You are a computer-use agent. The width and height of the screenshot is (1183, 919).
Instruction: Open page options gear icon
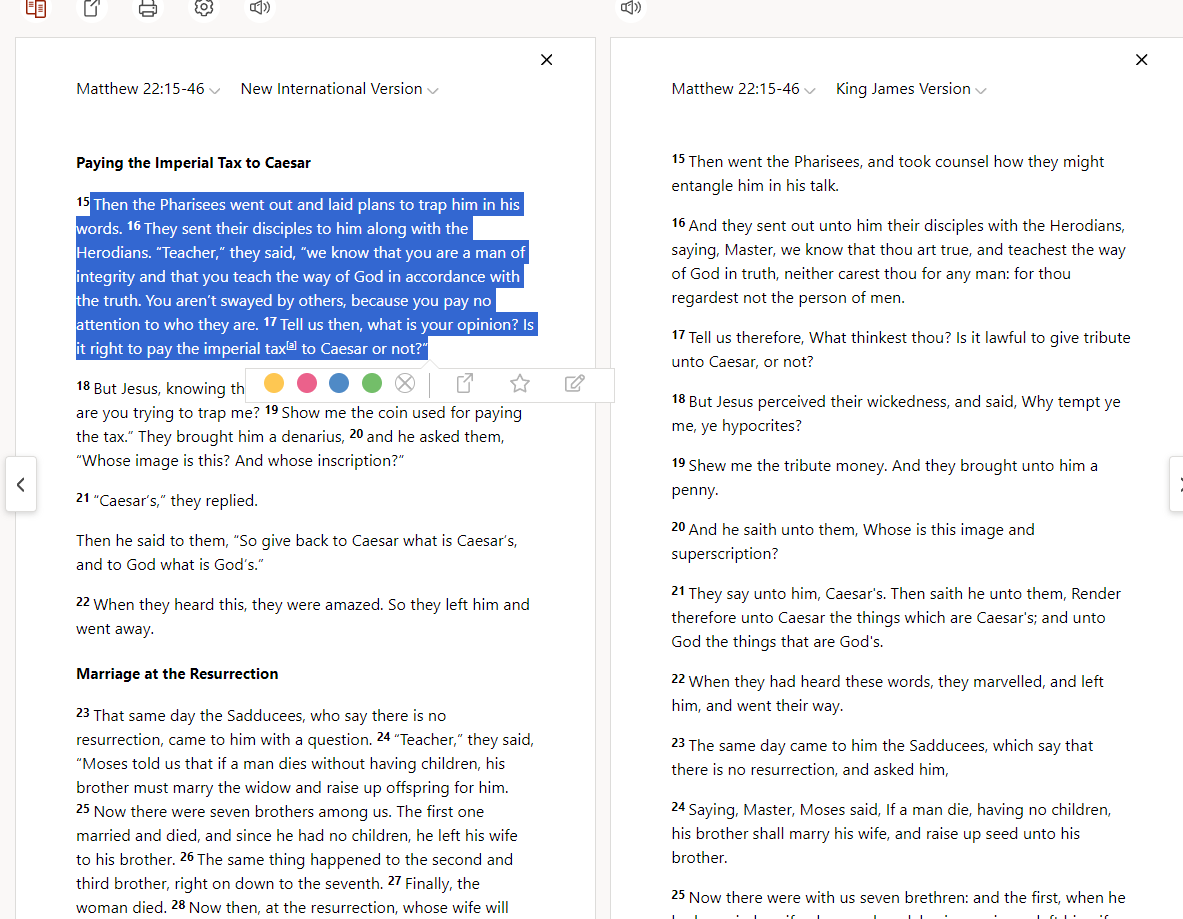click(204, 8)
